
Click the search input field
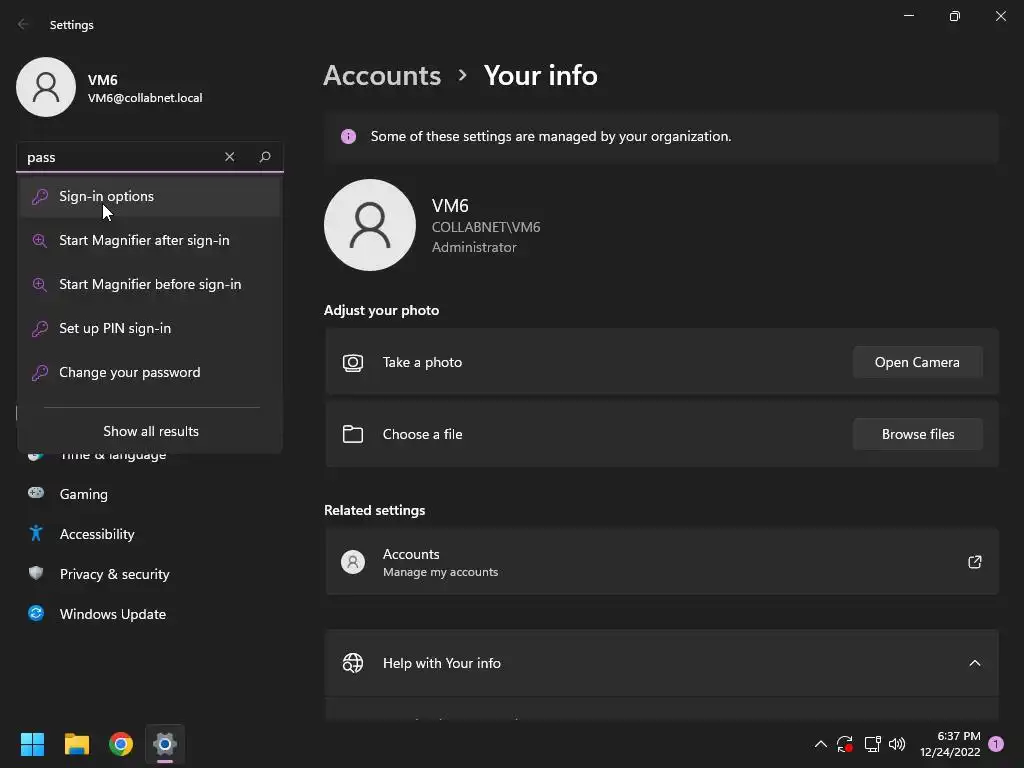click(x=120, y=157)
